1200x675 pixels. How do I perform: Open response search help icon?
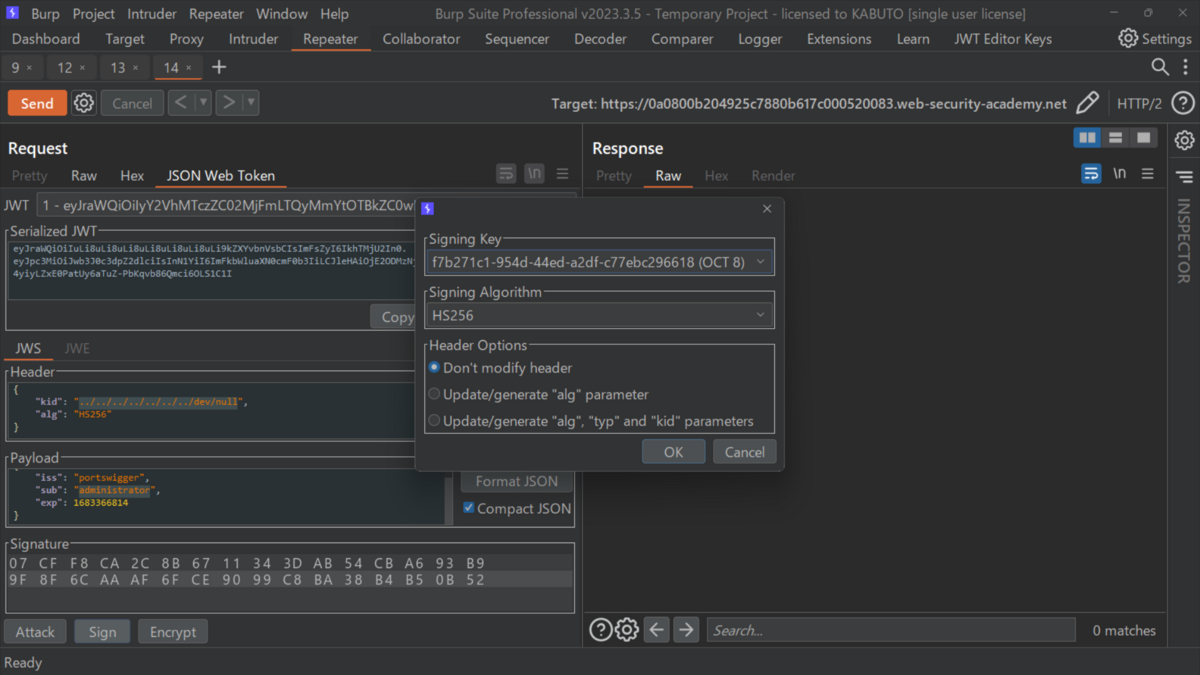pyautogui.click(x=600, y=630)
